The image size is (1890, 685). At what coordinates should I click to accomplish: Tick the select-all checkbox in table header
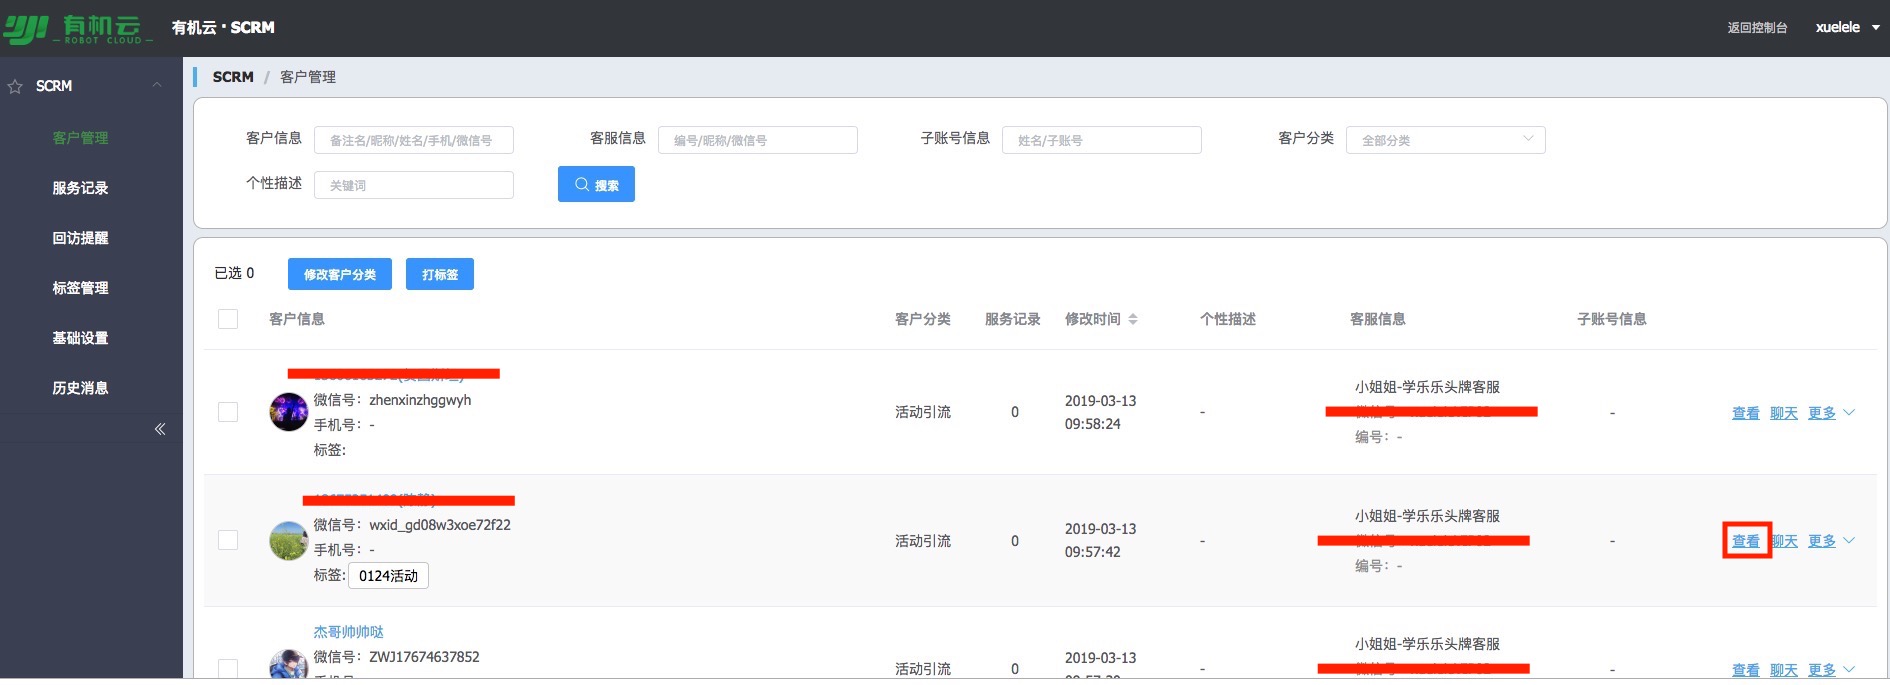coord(228,319)
